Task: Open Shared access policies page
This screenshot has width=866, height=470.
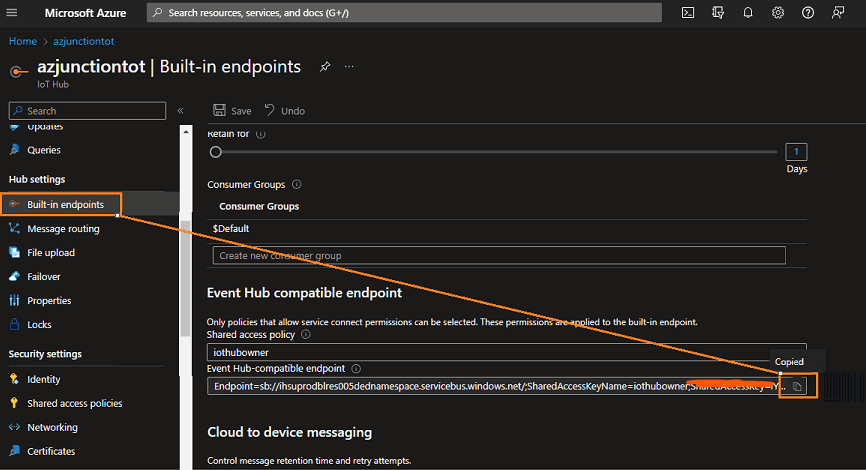Action: click(x=75, y=403)
